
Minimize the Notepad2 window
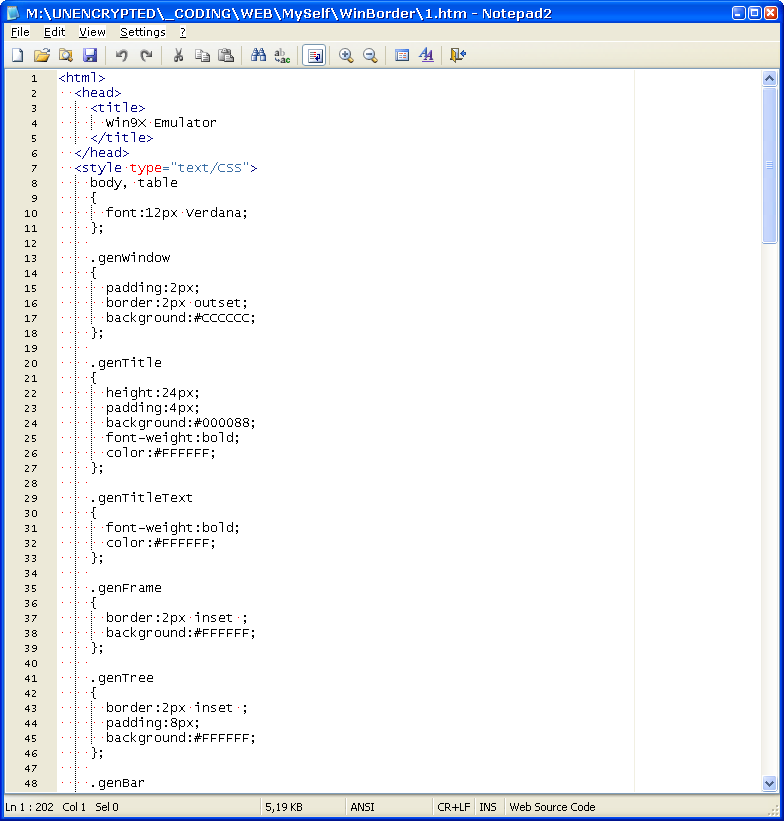(x=738, y=13)
